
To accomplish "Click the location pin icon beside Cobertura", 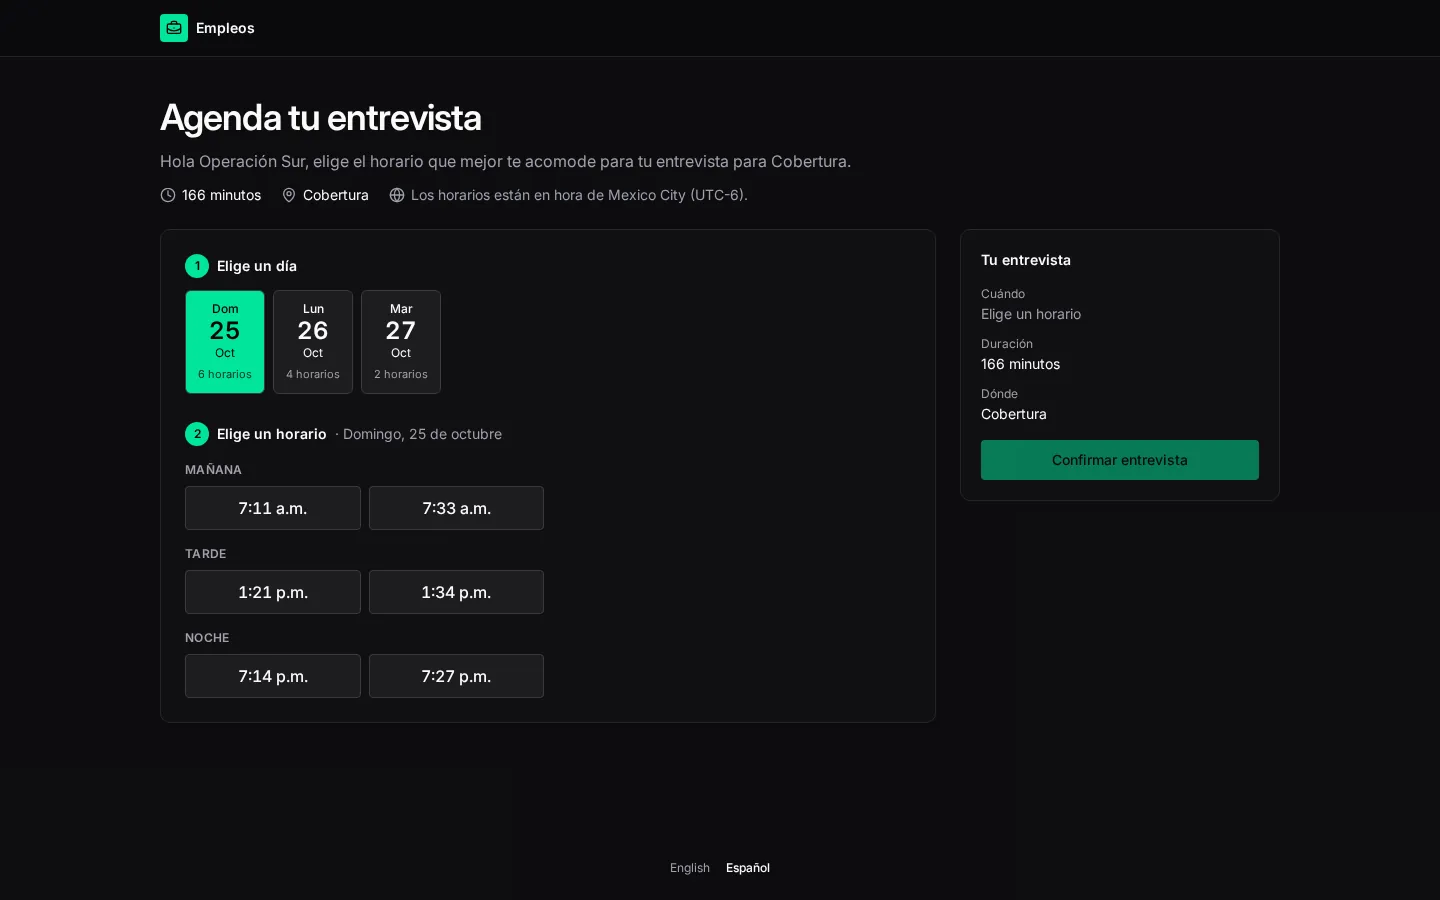I will pos(289,195).
